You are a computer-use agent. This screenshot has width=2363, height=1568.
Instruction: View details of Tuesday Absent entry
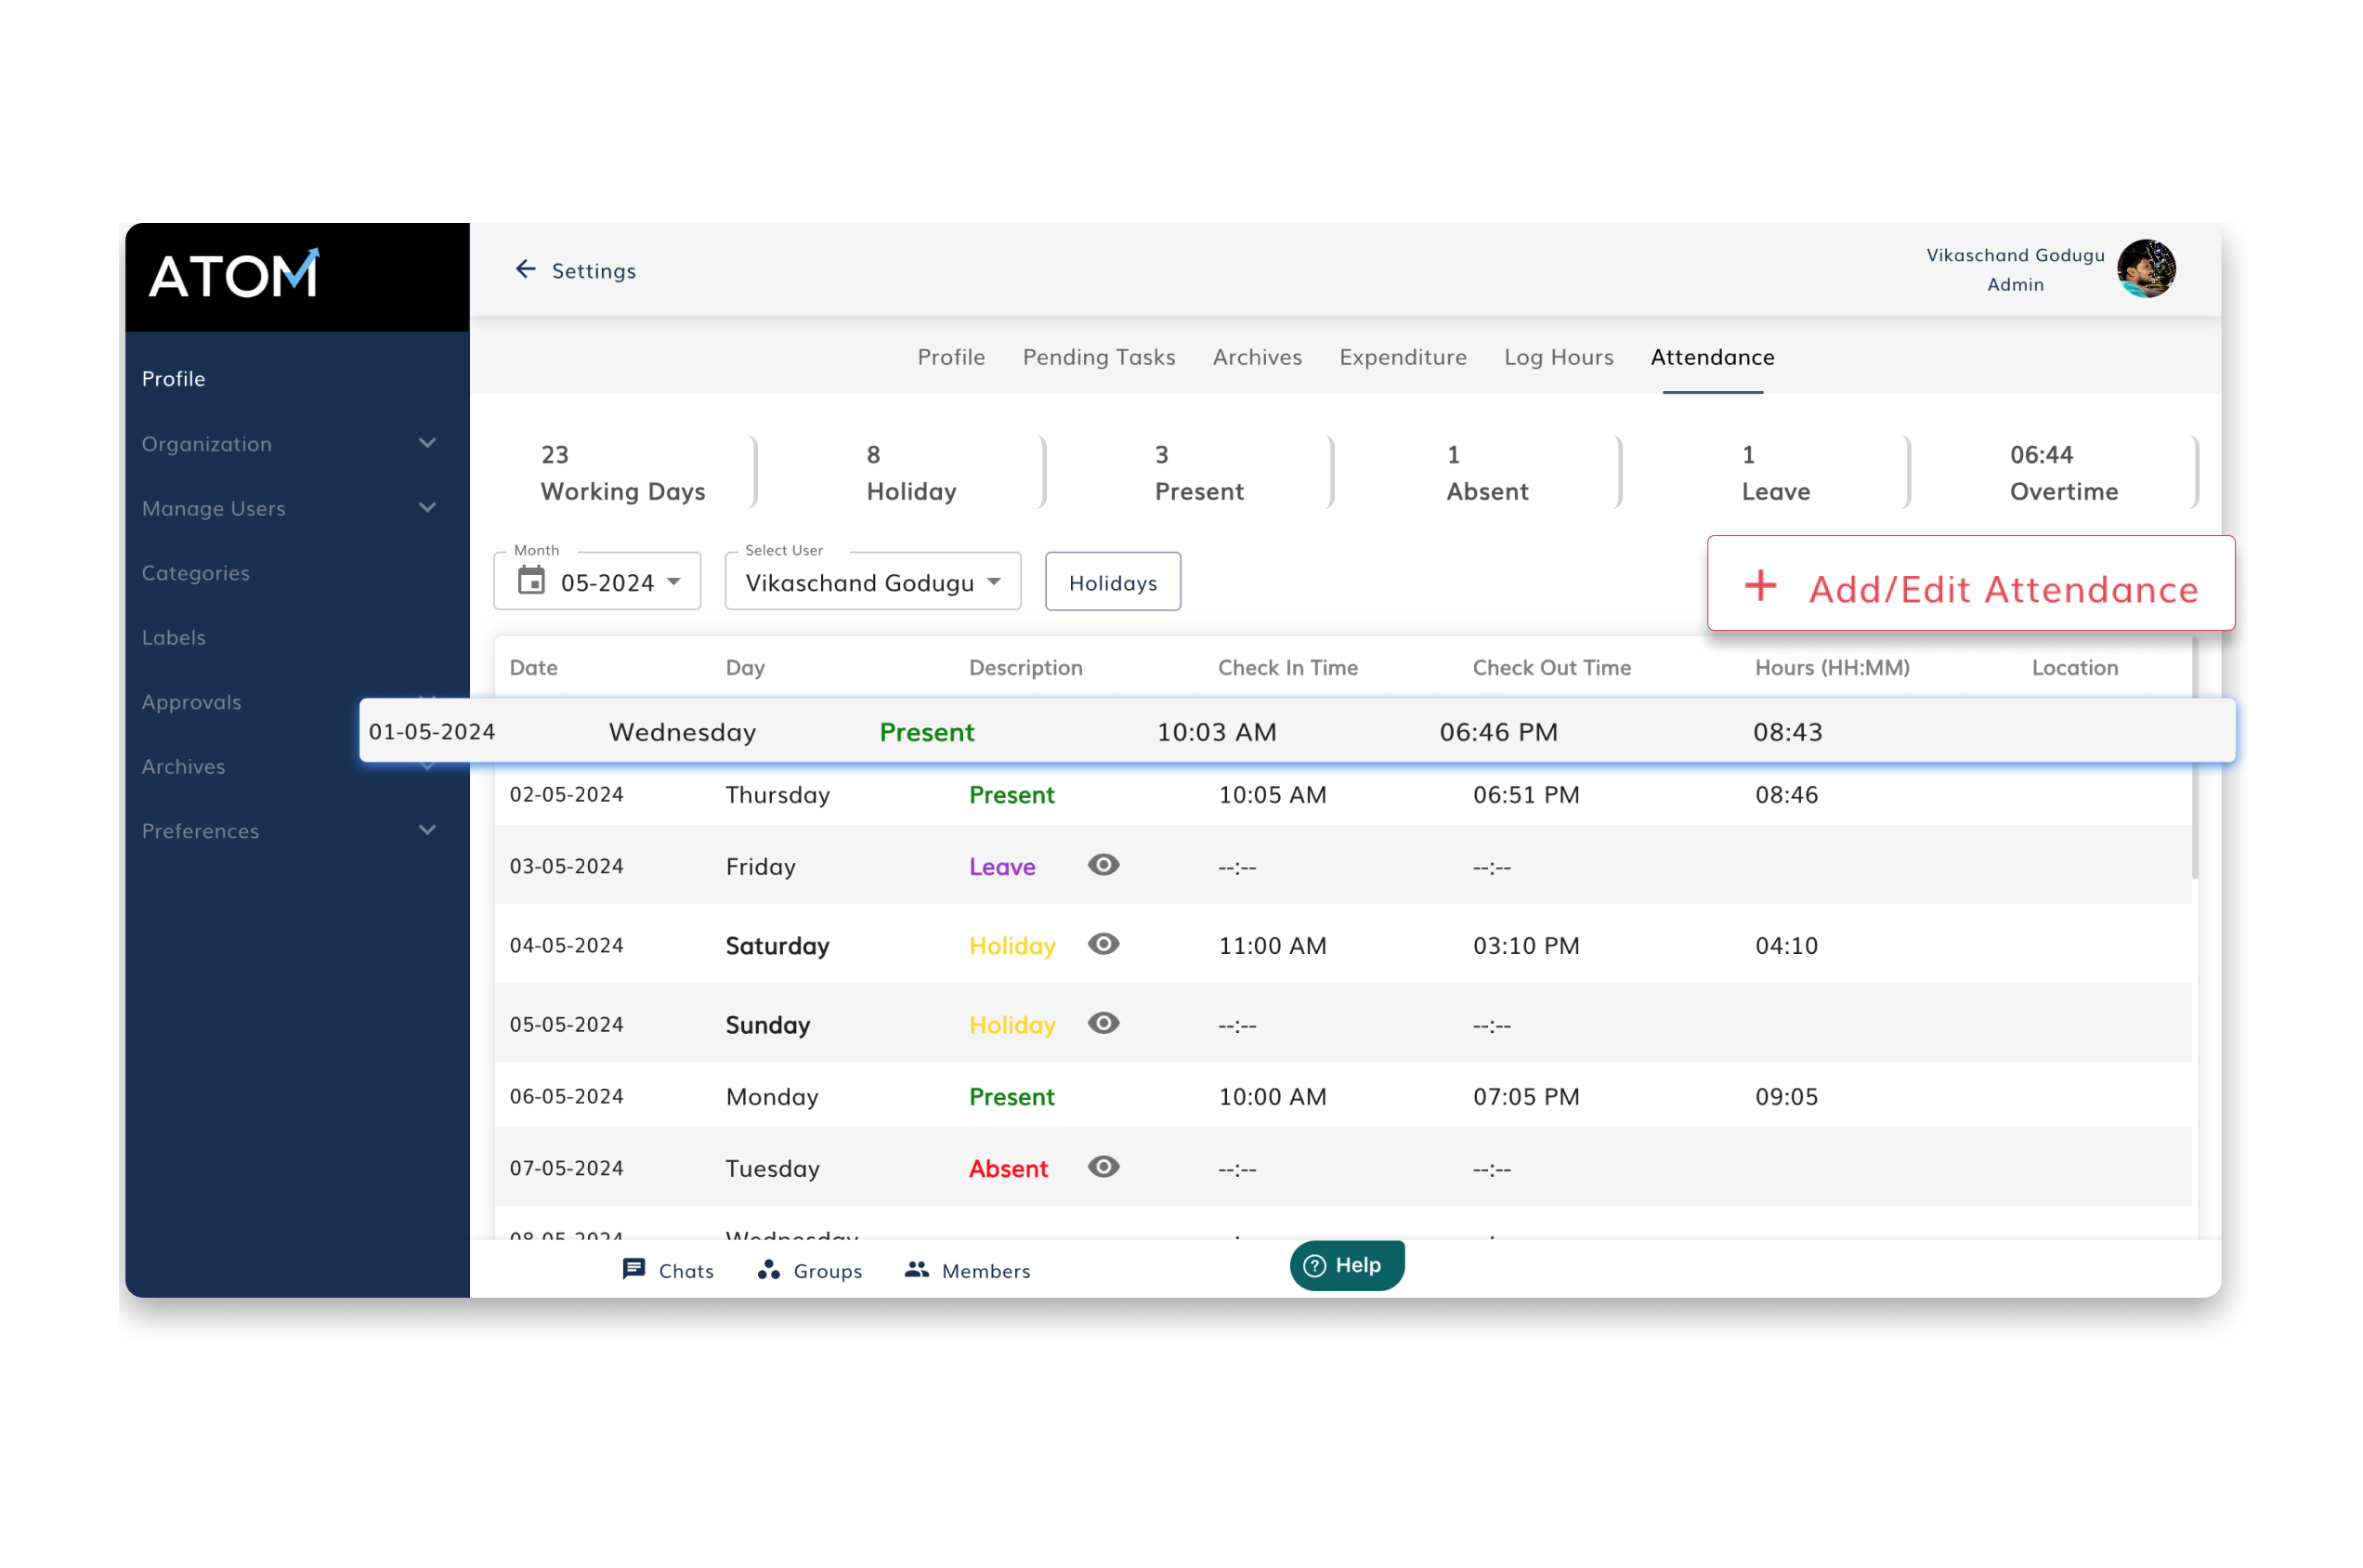tap(1103, 1167)
